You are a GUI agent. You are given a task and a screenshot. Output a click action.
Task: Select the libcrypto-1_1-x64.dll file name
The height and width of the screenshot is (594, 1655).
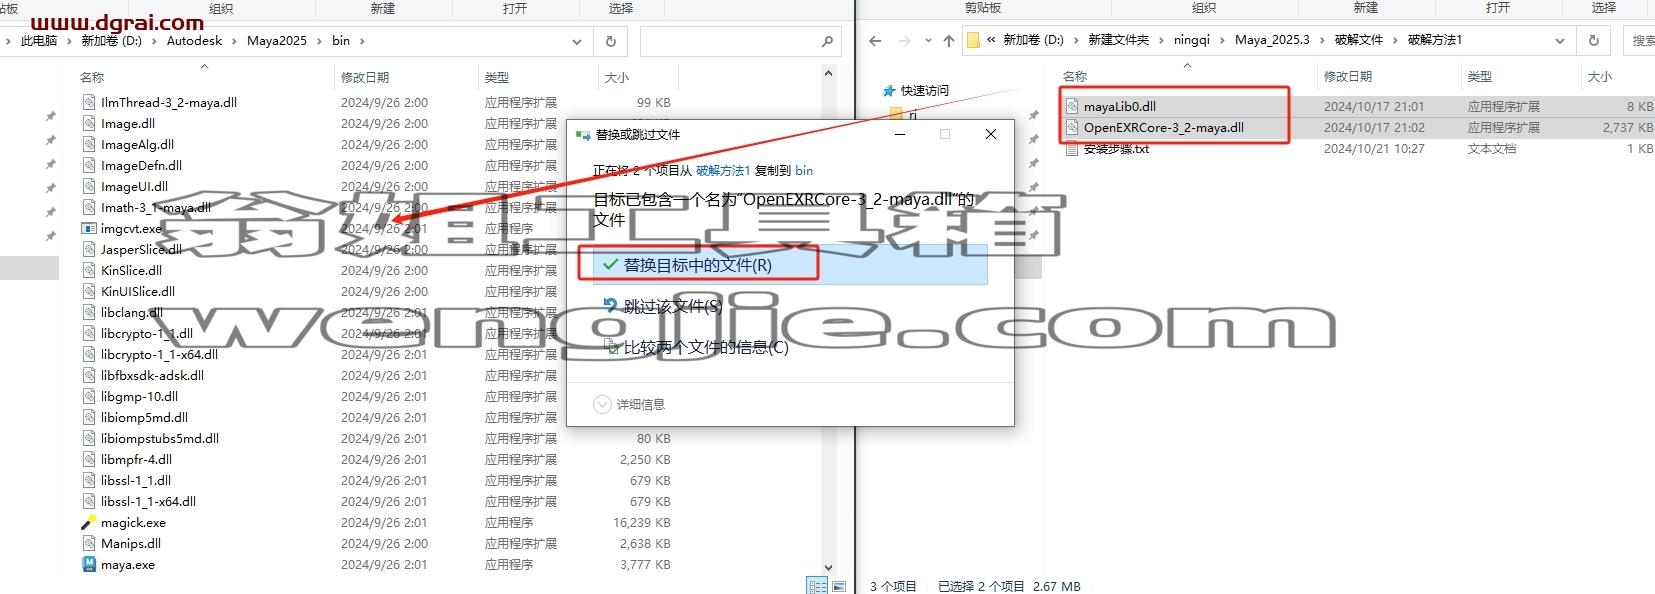pos(159,354)
